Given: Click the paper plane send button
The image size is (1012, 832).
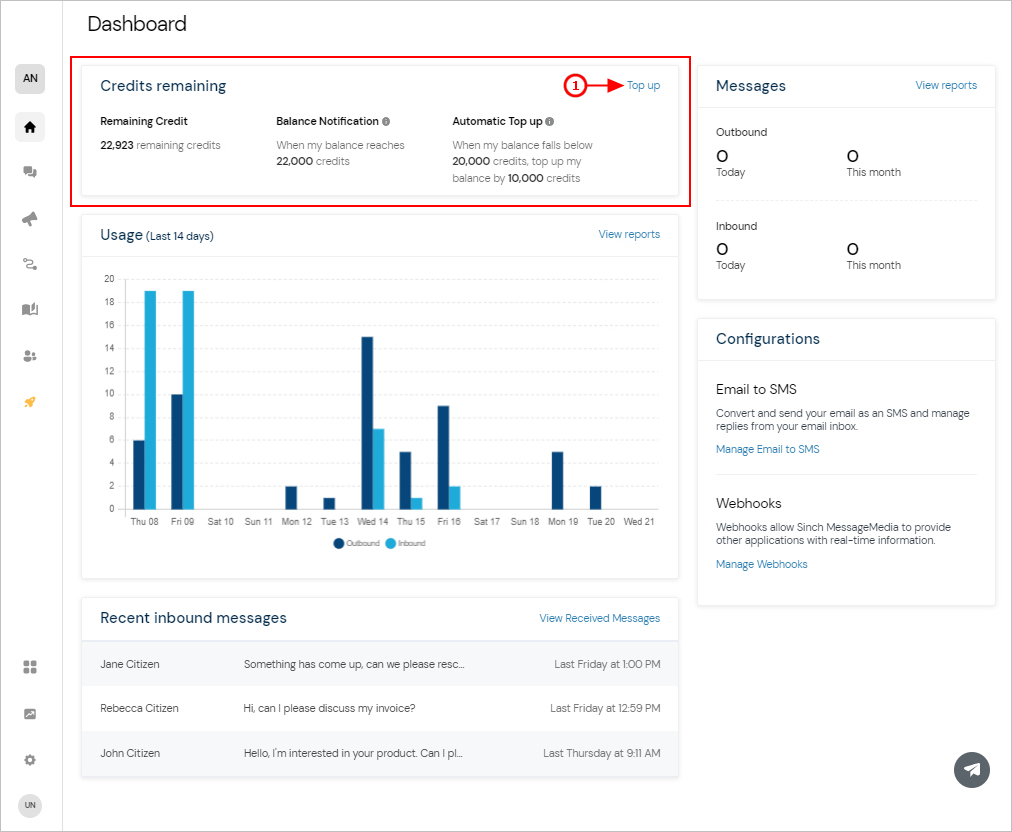Looking at the screenshot, I should pos(971,769).
